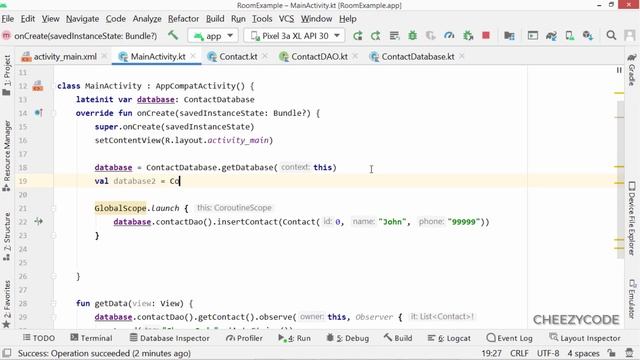Click the 4 spaces indent status entry
640x360 pixels.
583,353
